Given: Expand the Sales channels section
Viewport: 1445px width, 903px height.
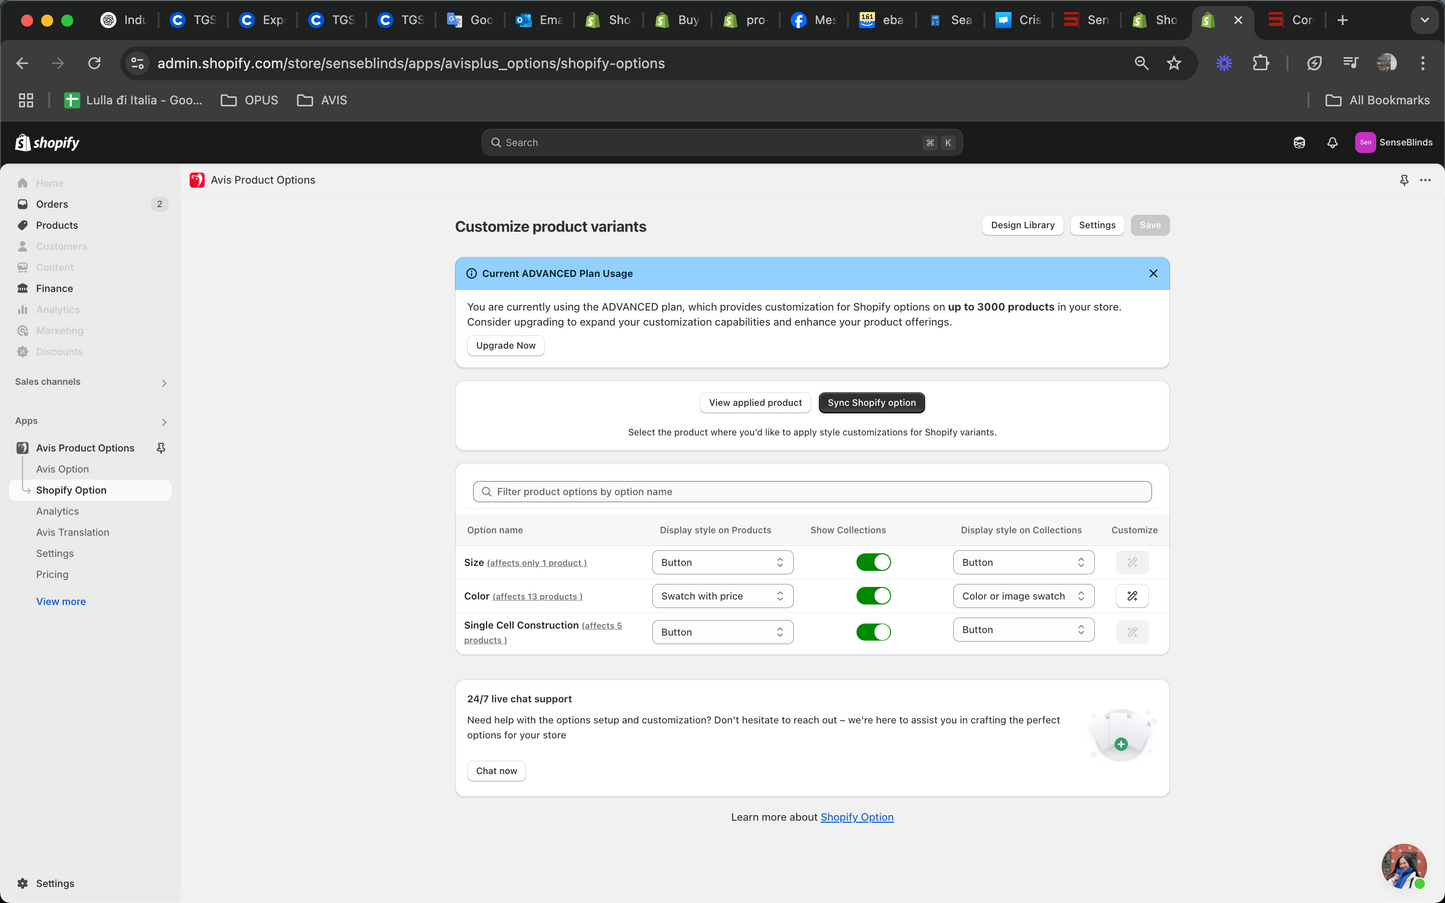Looking at the screenshot, I should pyautogui.click(x=90, y=382).
